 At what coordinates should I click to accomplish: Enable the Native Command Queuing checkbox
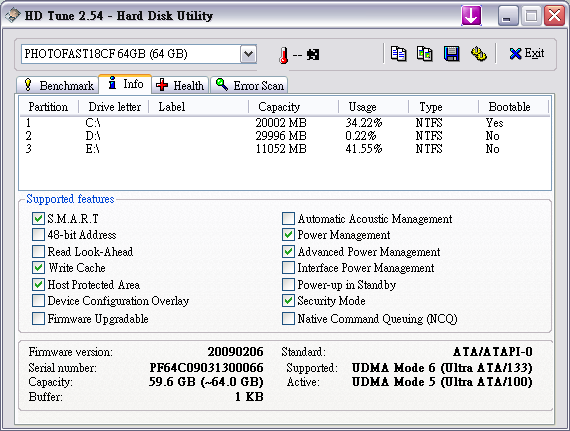click(288, 319)
